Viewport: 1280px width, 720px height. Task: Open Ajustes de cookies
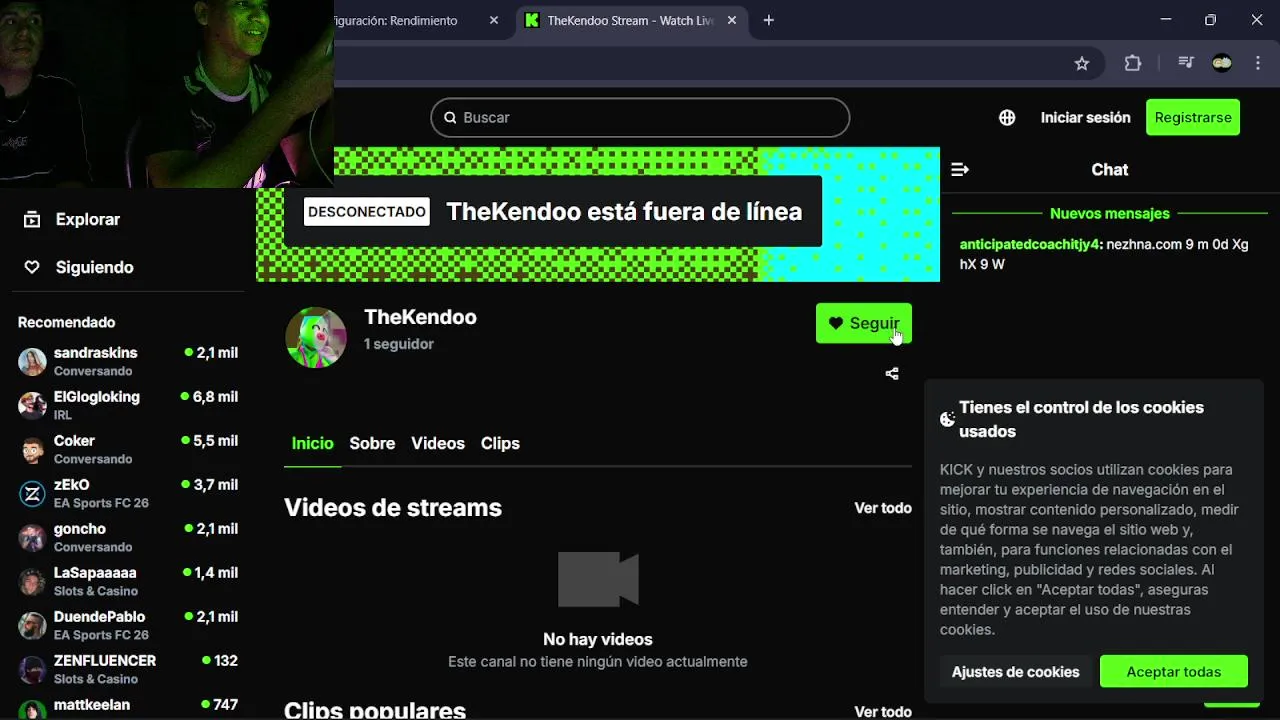(x=1015, y=671)
